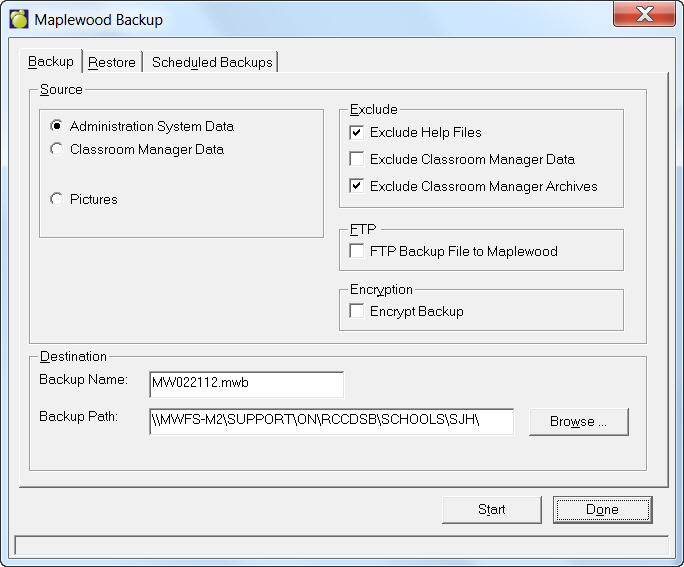Open the Restore tab
Viewport: 684px width, 567px height.
tap(112, 62)
